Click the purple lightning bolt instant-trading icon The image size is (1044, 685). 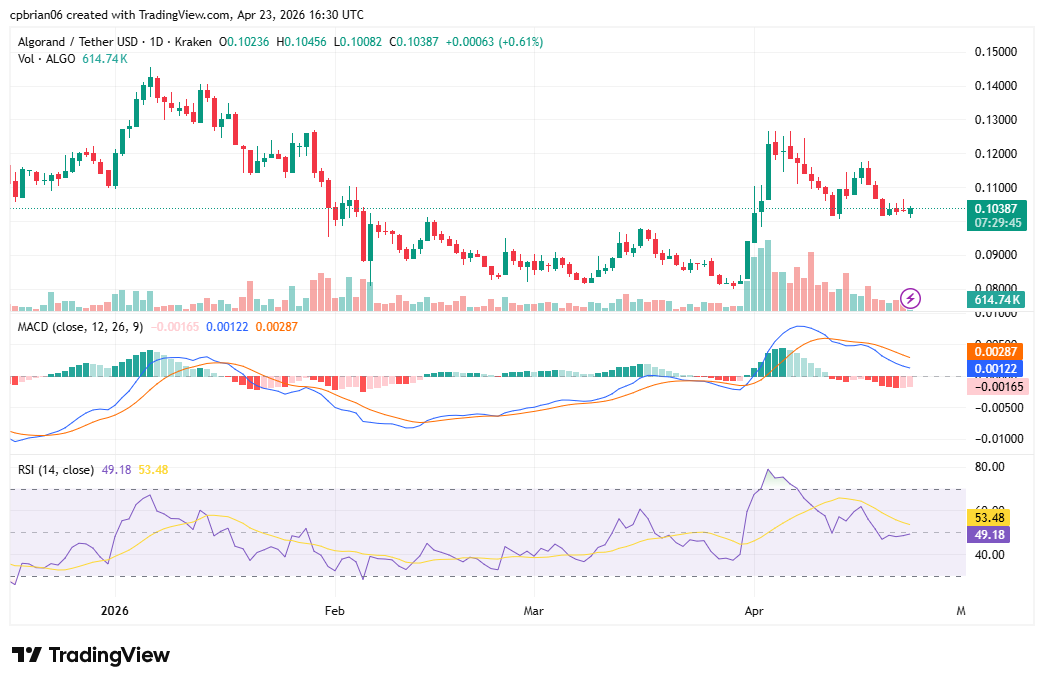(x=911, y=296)
